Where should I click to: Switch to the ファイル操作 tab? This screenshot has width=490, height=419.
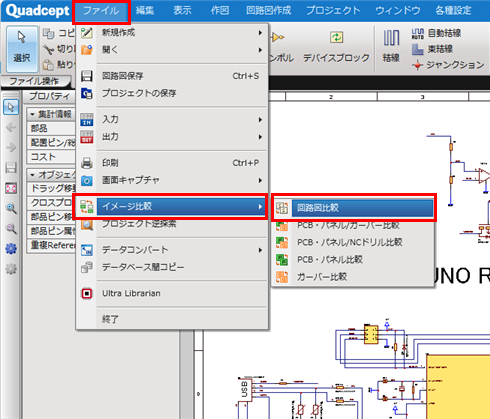tap(35, 81)
